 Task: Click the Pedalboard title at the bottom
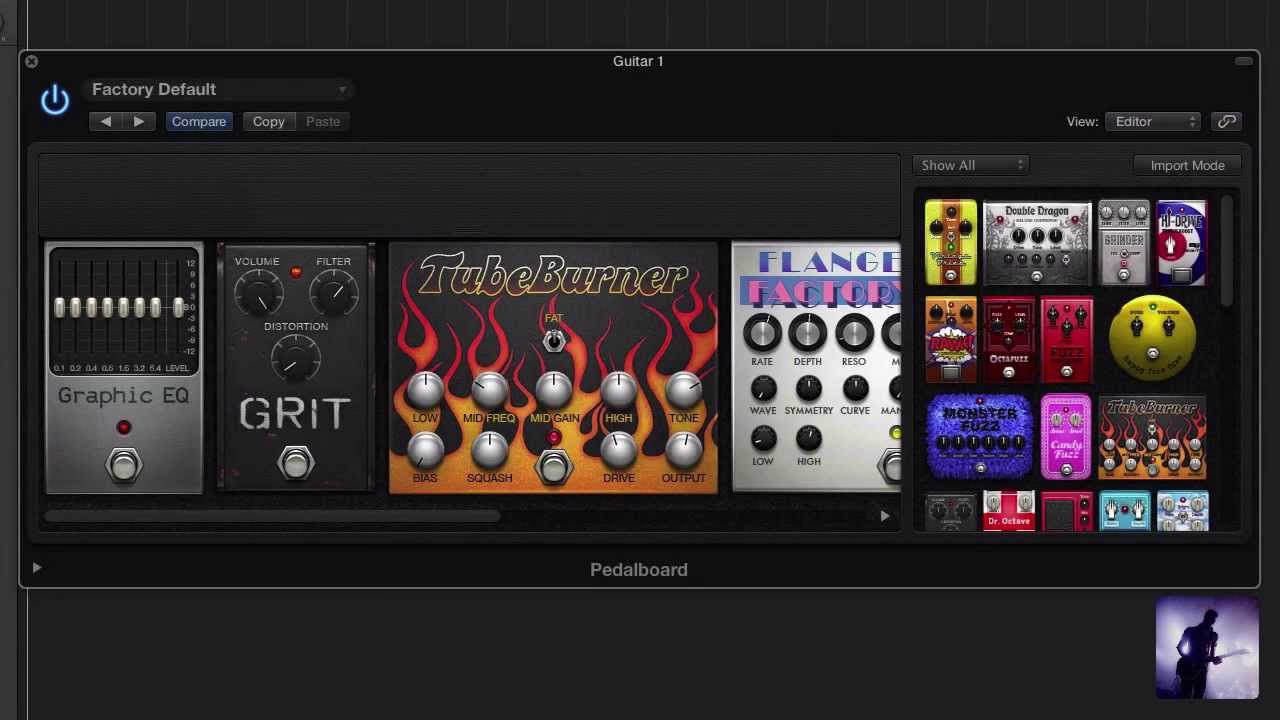click(639, 570)
